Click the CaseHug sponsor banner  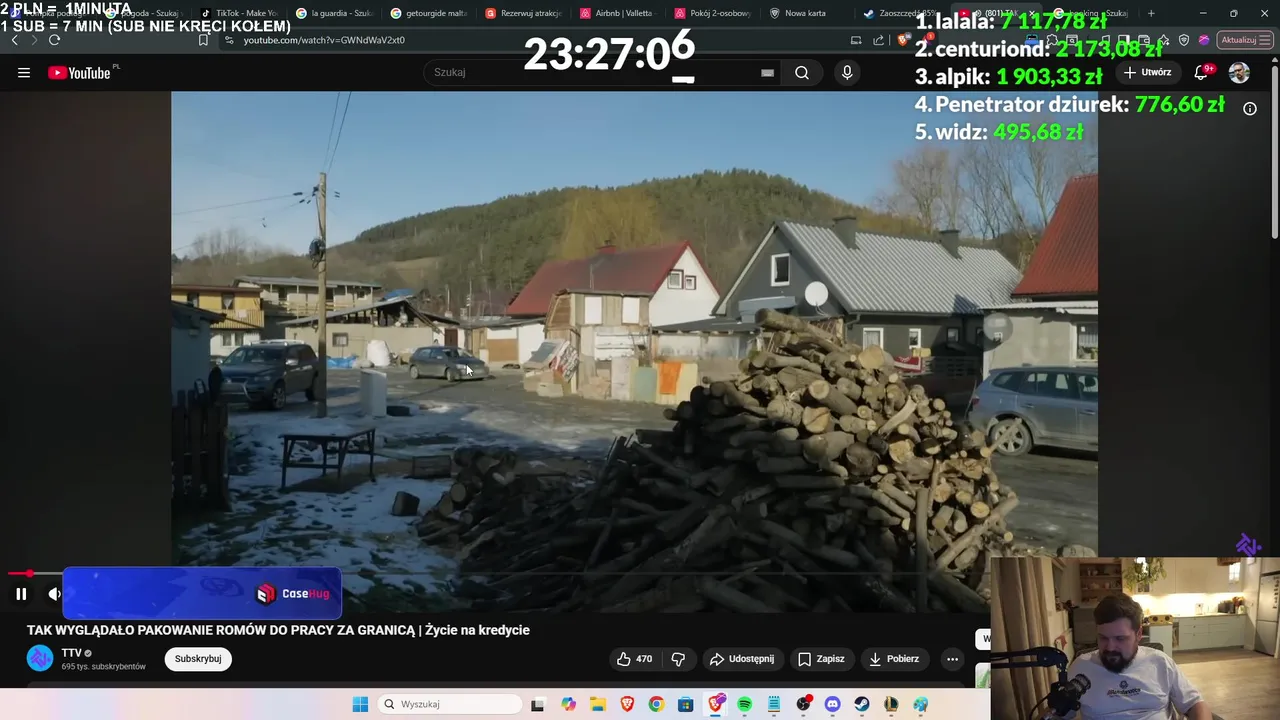click(202, 593)
